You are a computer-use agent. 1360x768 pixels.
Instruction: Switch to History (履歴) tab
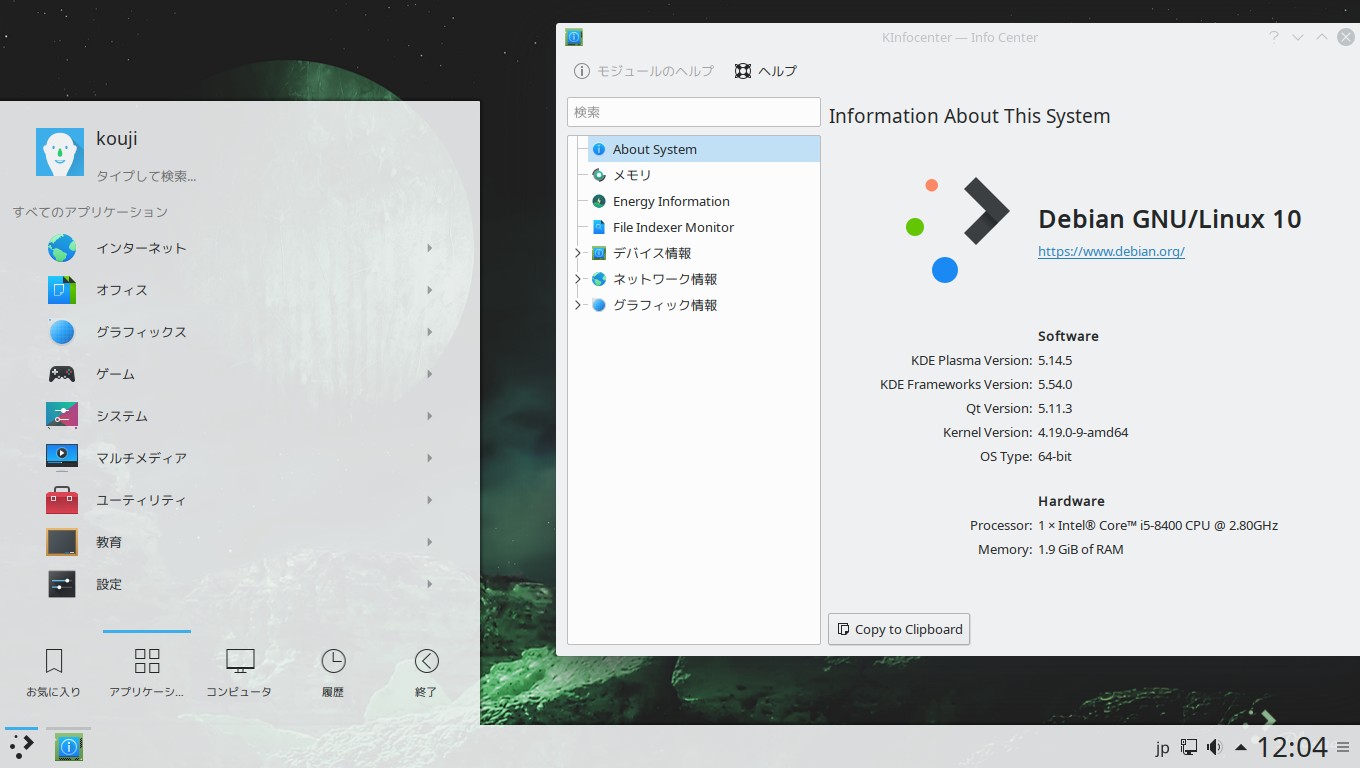(x=333, y=672)
